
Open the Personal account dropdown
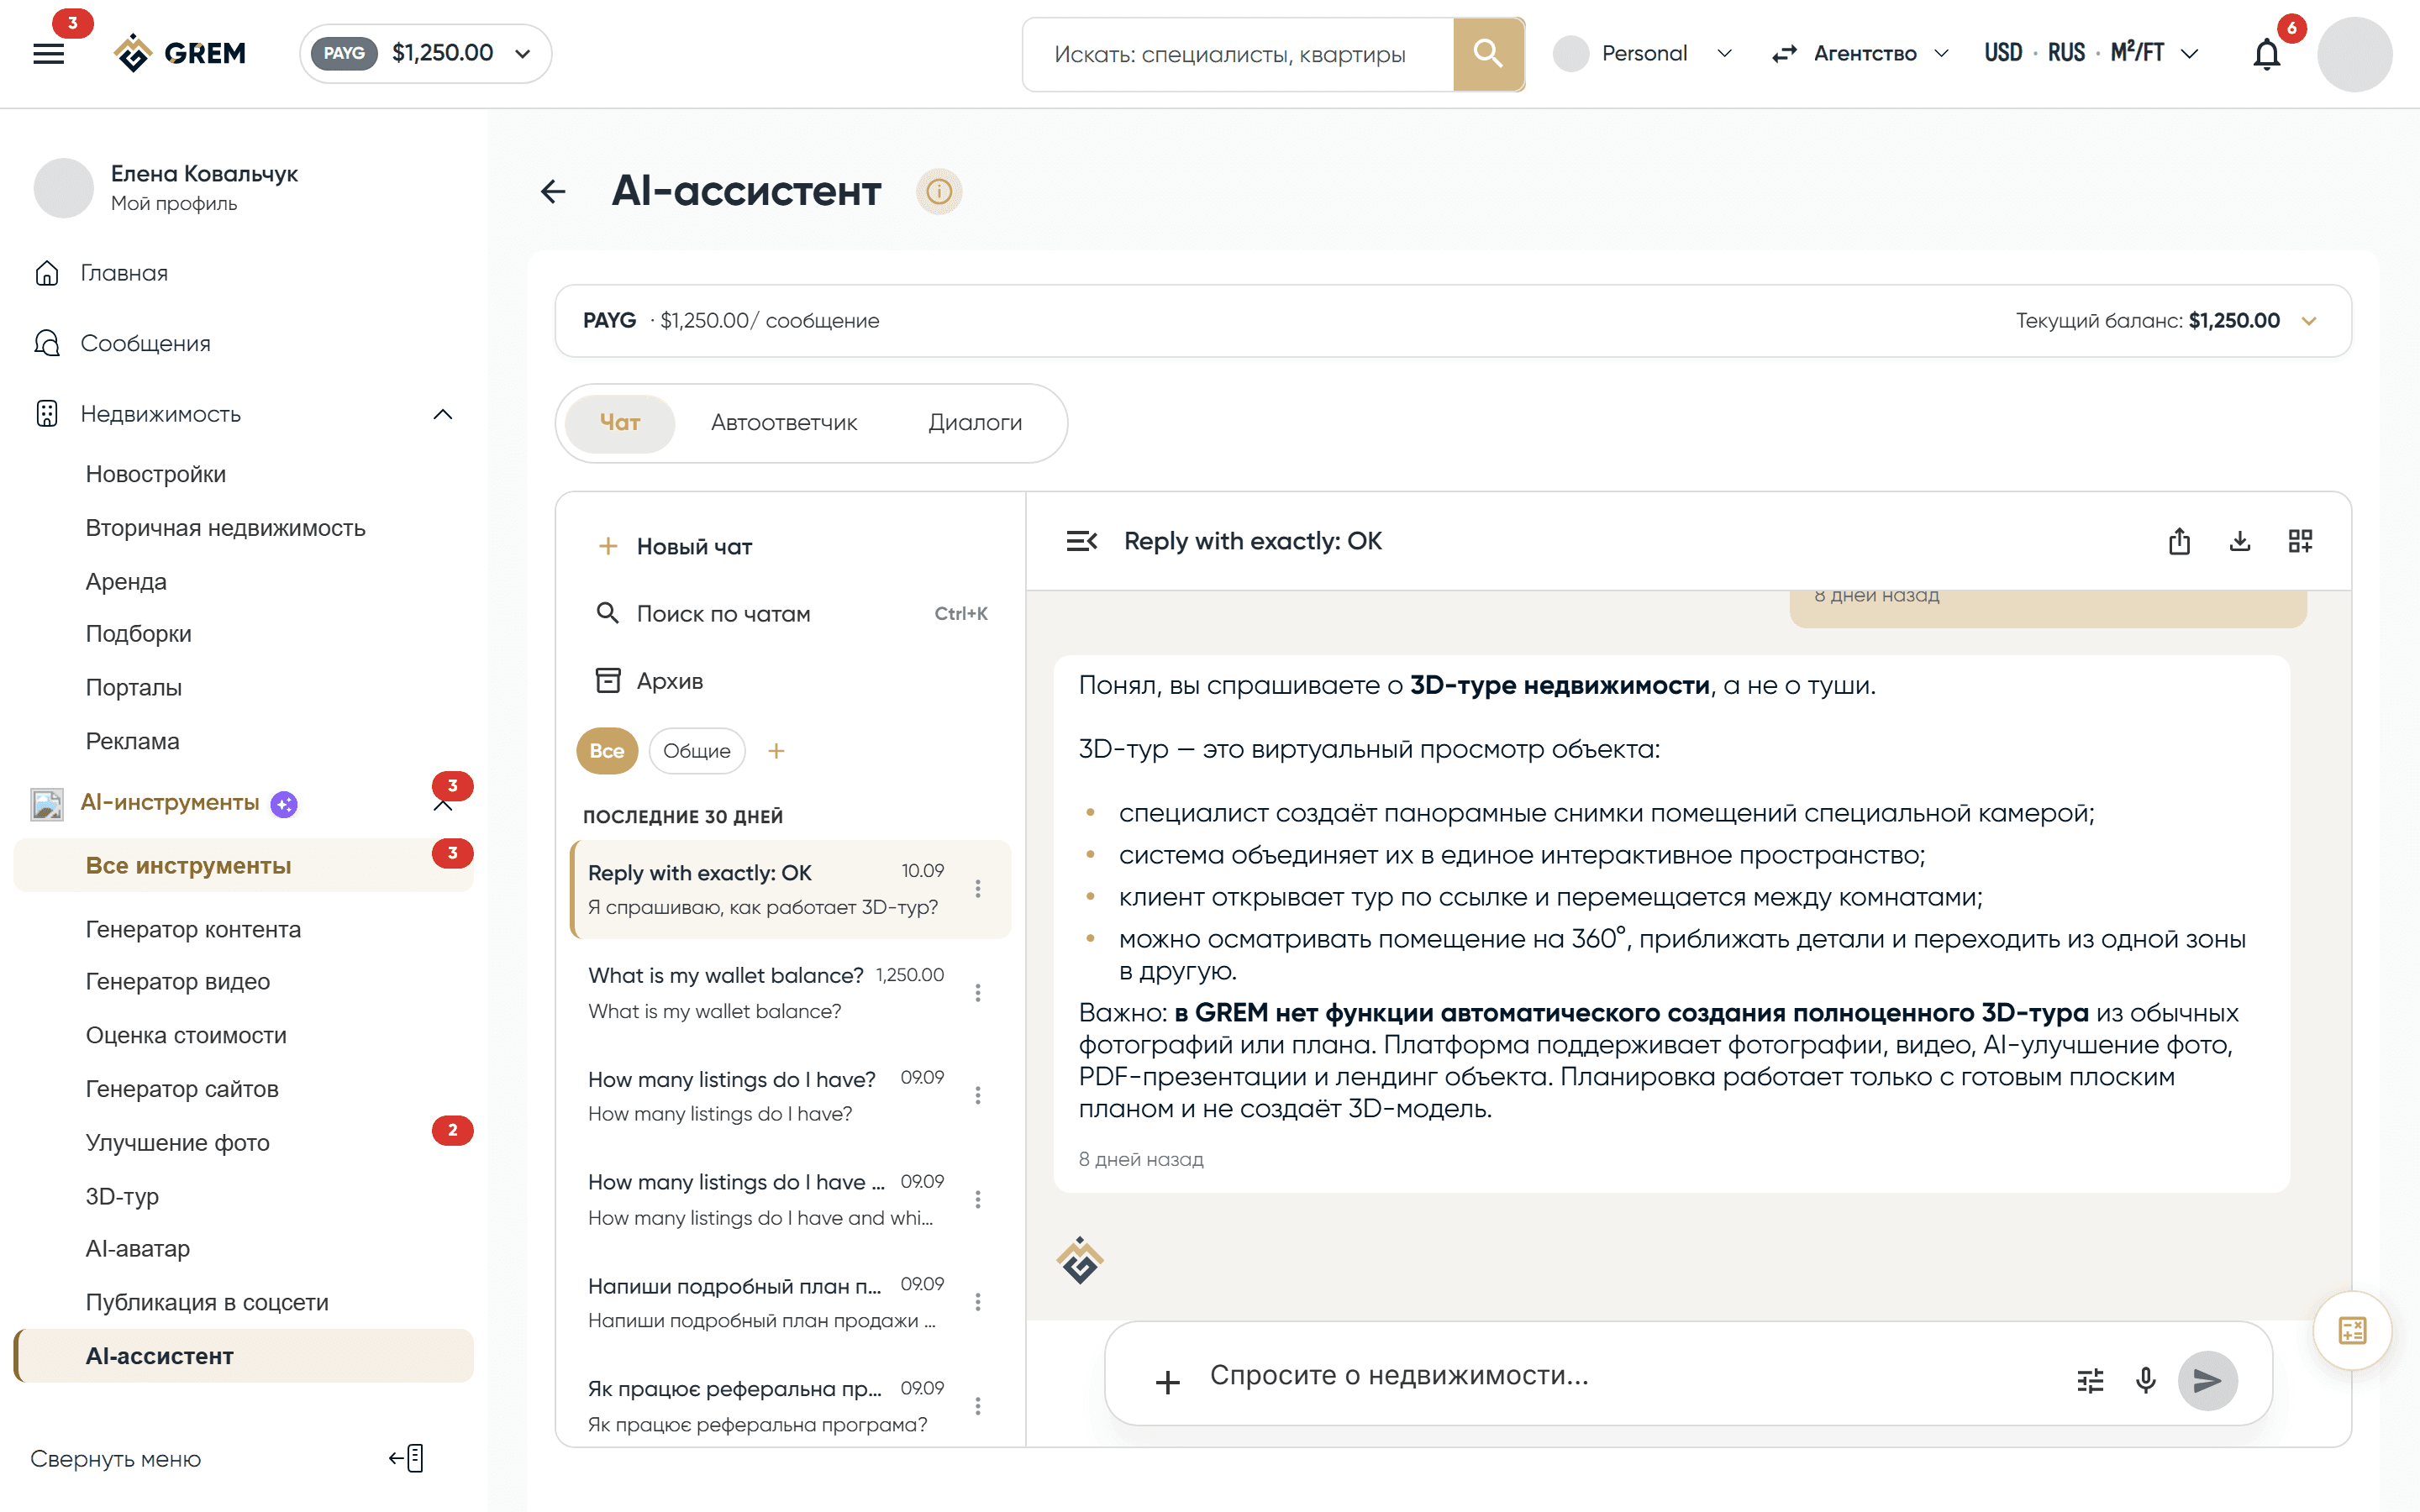pos(1643,54)
